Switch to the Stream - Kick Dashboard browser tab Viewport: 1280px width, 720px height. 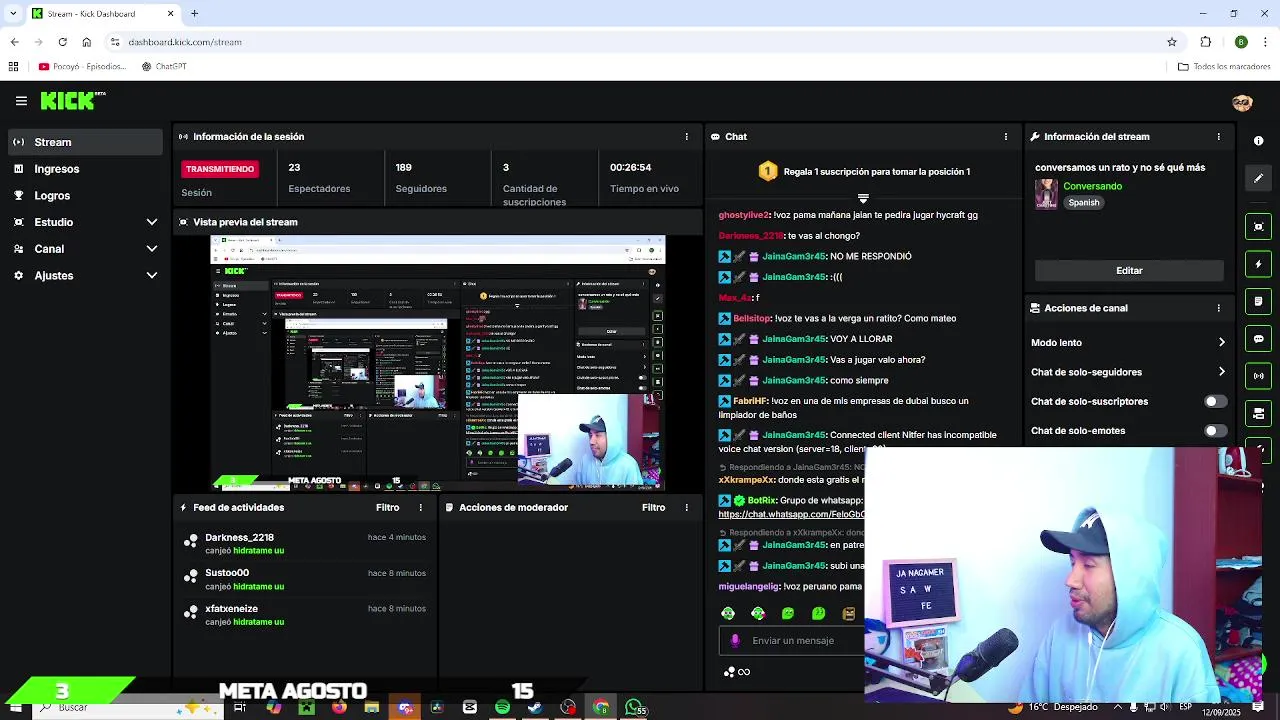point(103,14)
